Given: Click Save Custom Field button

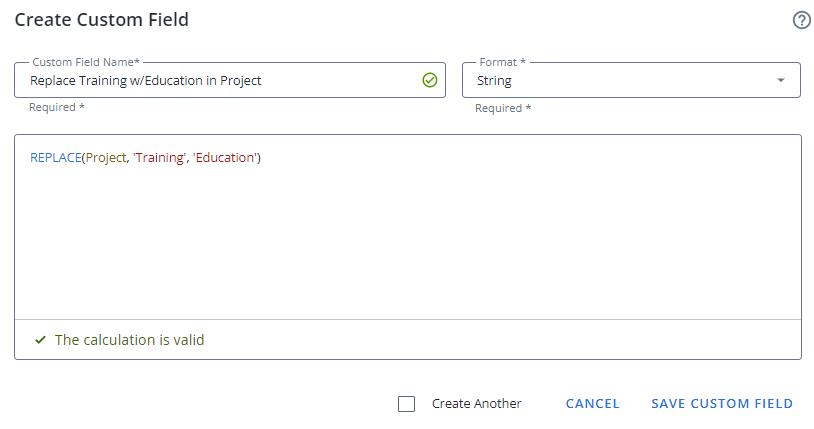Looking at the screenshot, I should pos(721,404).
